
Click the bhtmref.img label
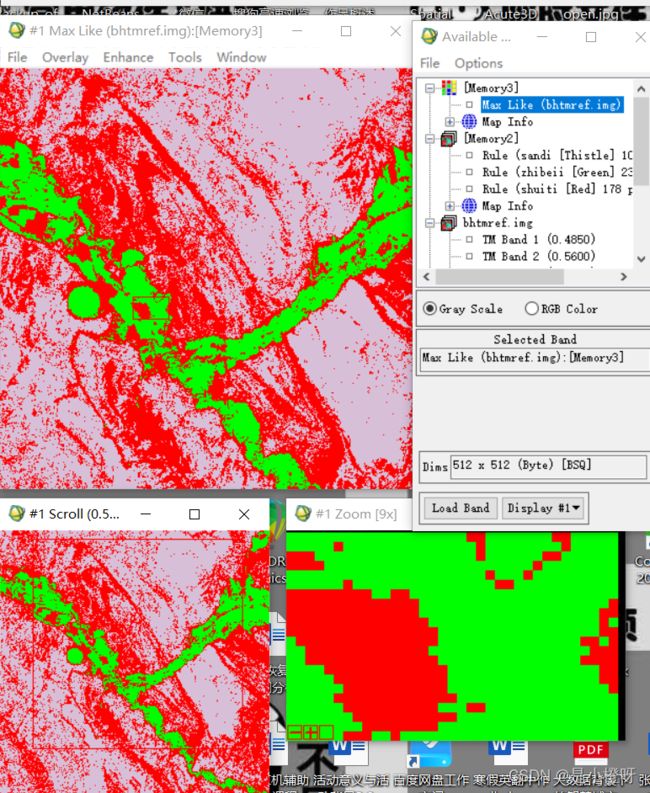498,223
